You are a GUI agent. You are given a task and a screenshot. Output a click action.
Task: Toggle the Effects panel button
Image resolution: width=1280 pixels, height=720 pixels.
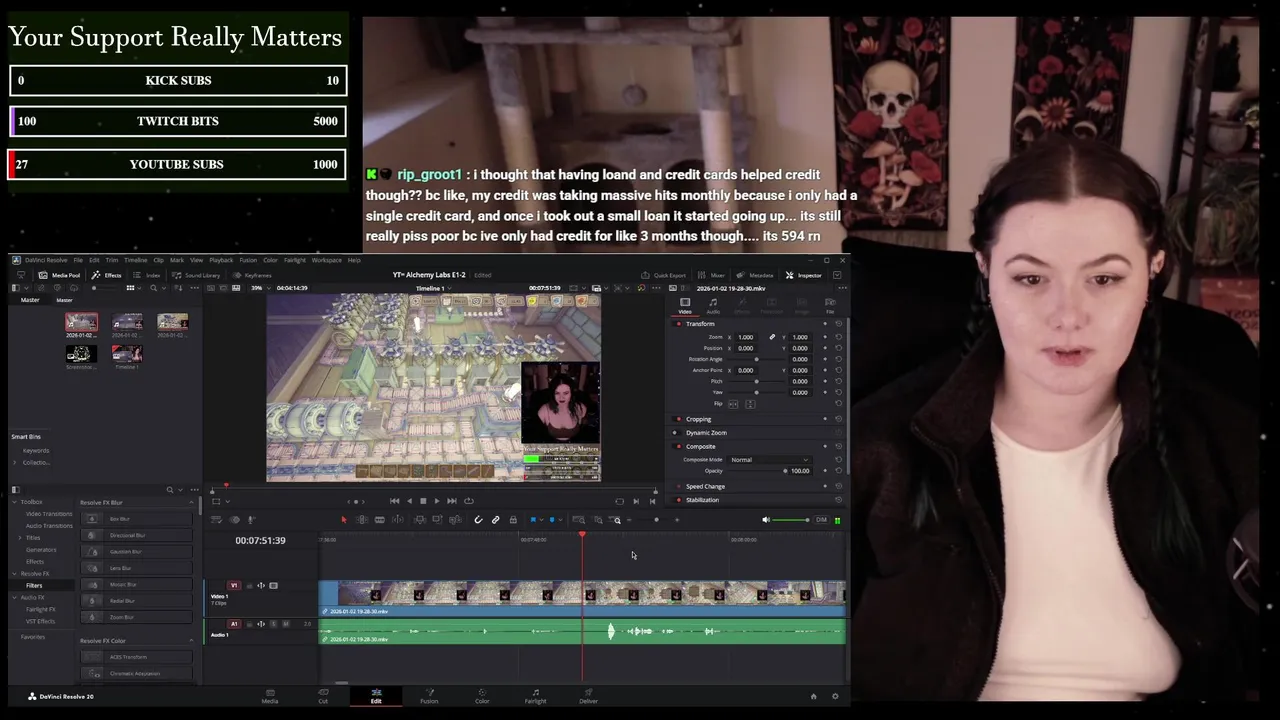pos(107,275)
